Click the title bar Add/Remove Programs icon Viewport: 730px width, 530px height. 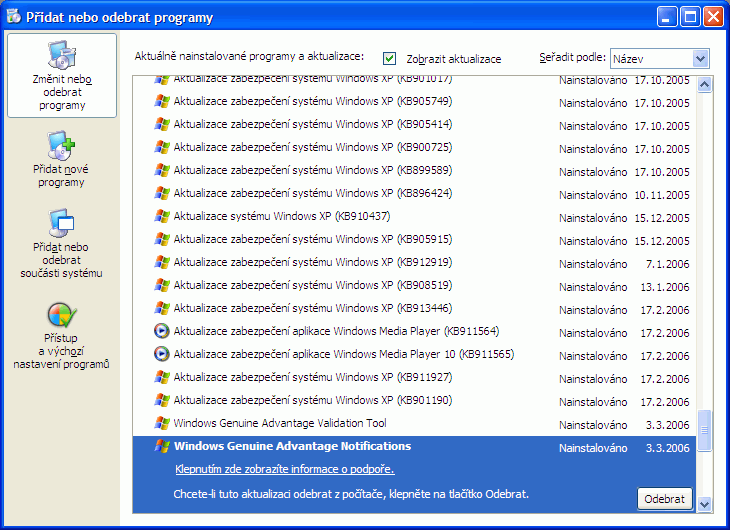14,17
